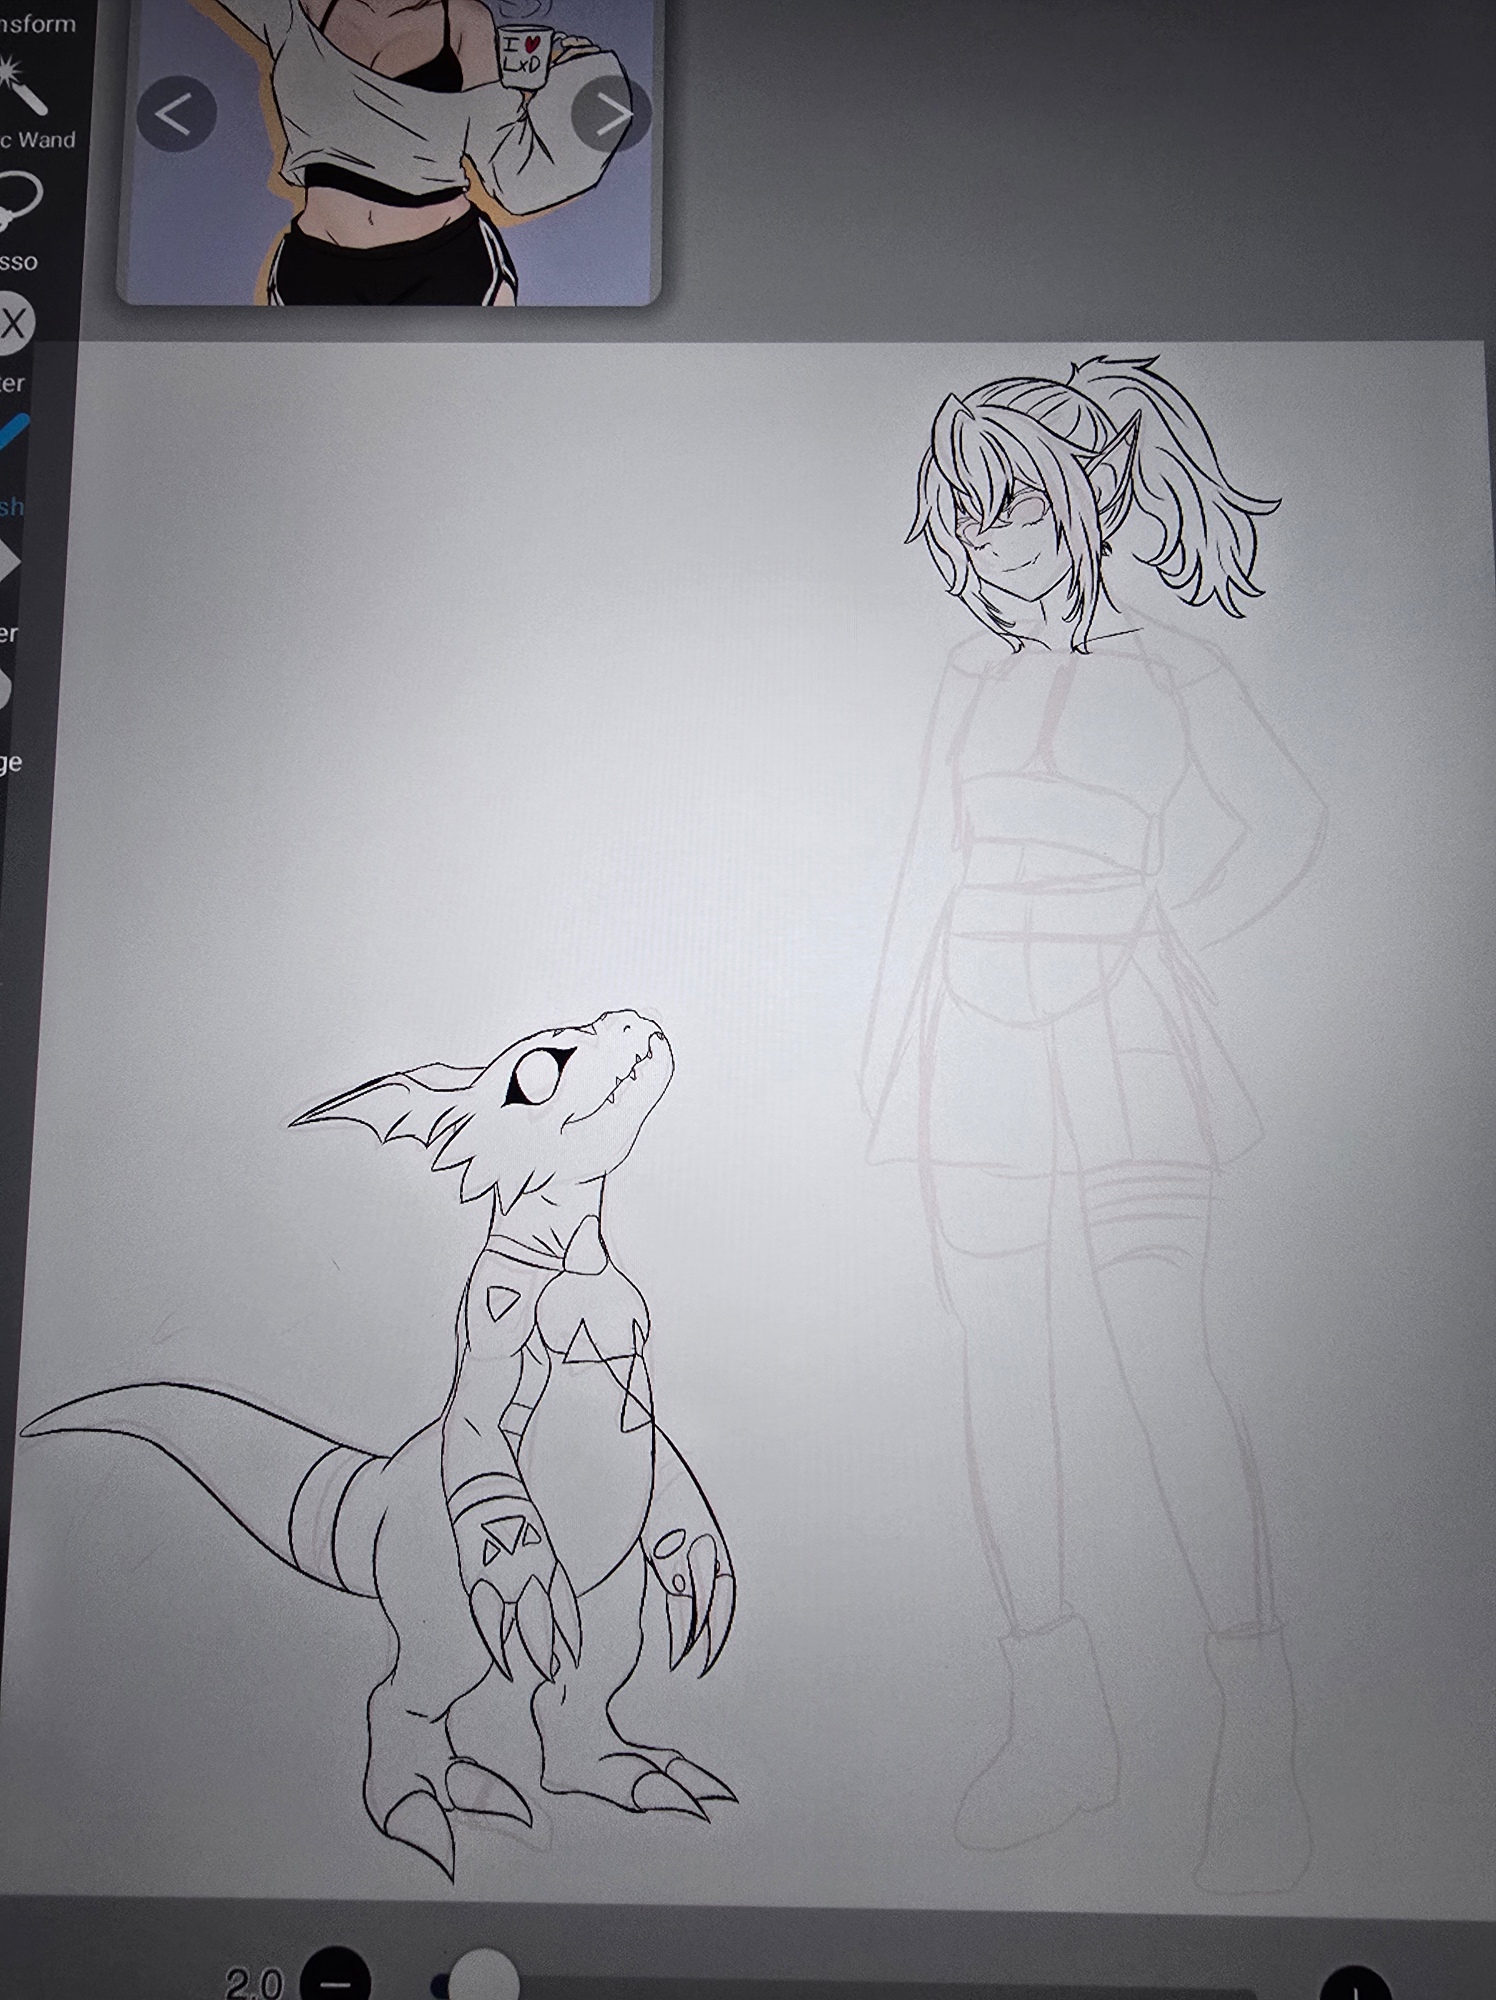This screenshot has width=1496, height=2000.
Task: Tap the 2.0 brush thickness value
Action: click(254, 1982)
